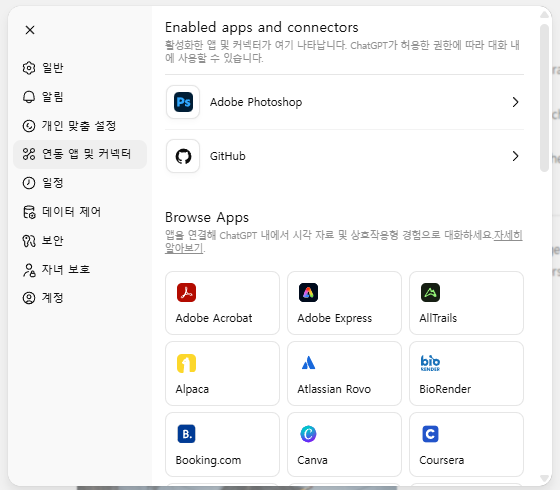Expand Adobe Photoshop chevron arrow
The width and height of the screenshot is (560, 490).
point(515,102)
